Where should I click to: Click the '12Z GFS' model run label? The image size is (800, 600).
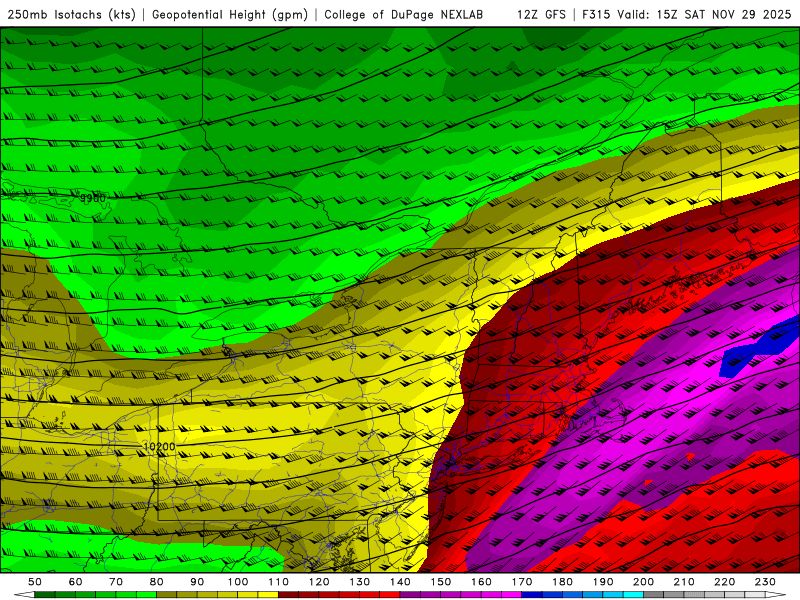point(541,14)
